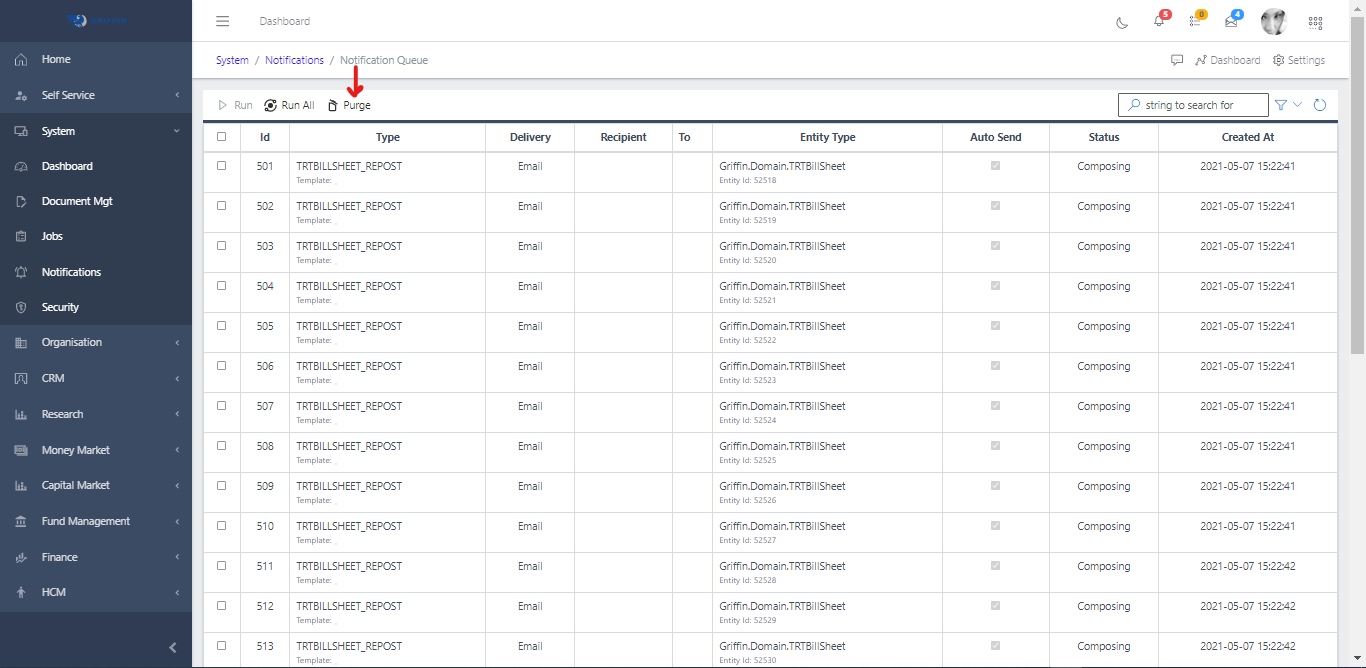
Task: Select the checkbox for row Id 505
Action: coord(222,326)
